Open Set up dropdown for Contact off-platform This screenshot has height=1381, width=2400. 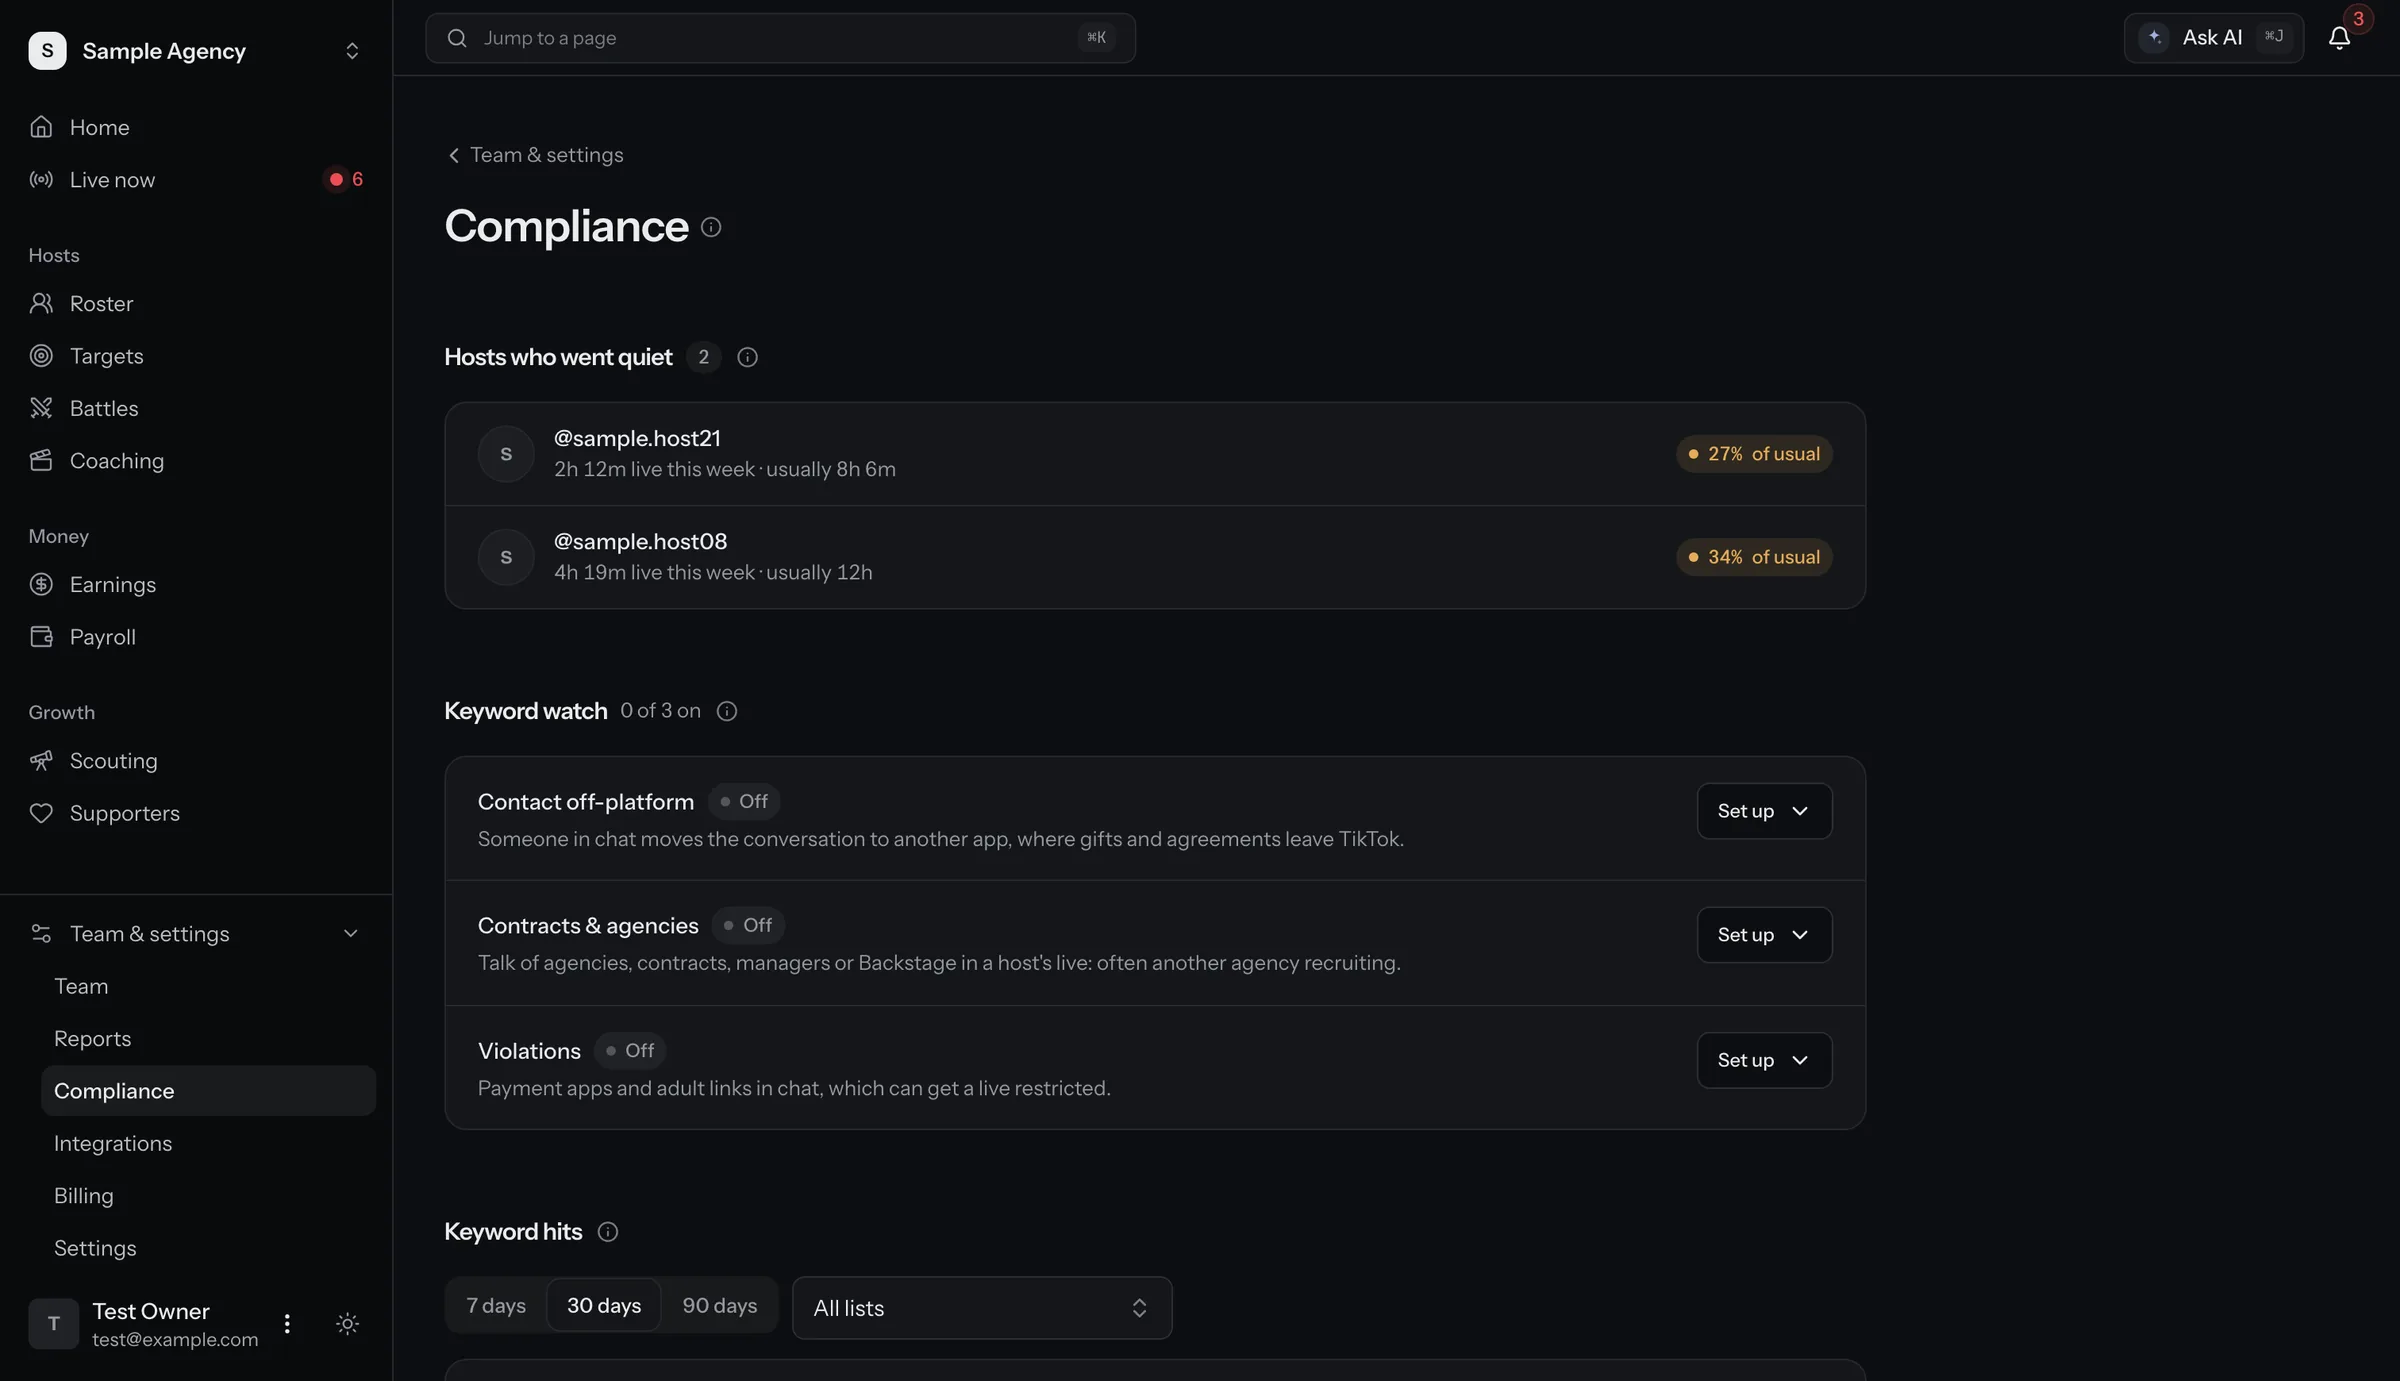[x=1764, y=811]
